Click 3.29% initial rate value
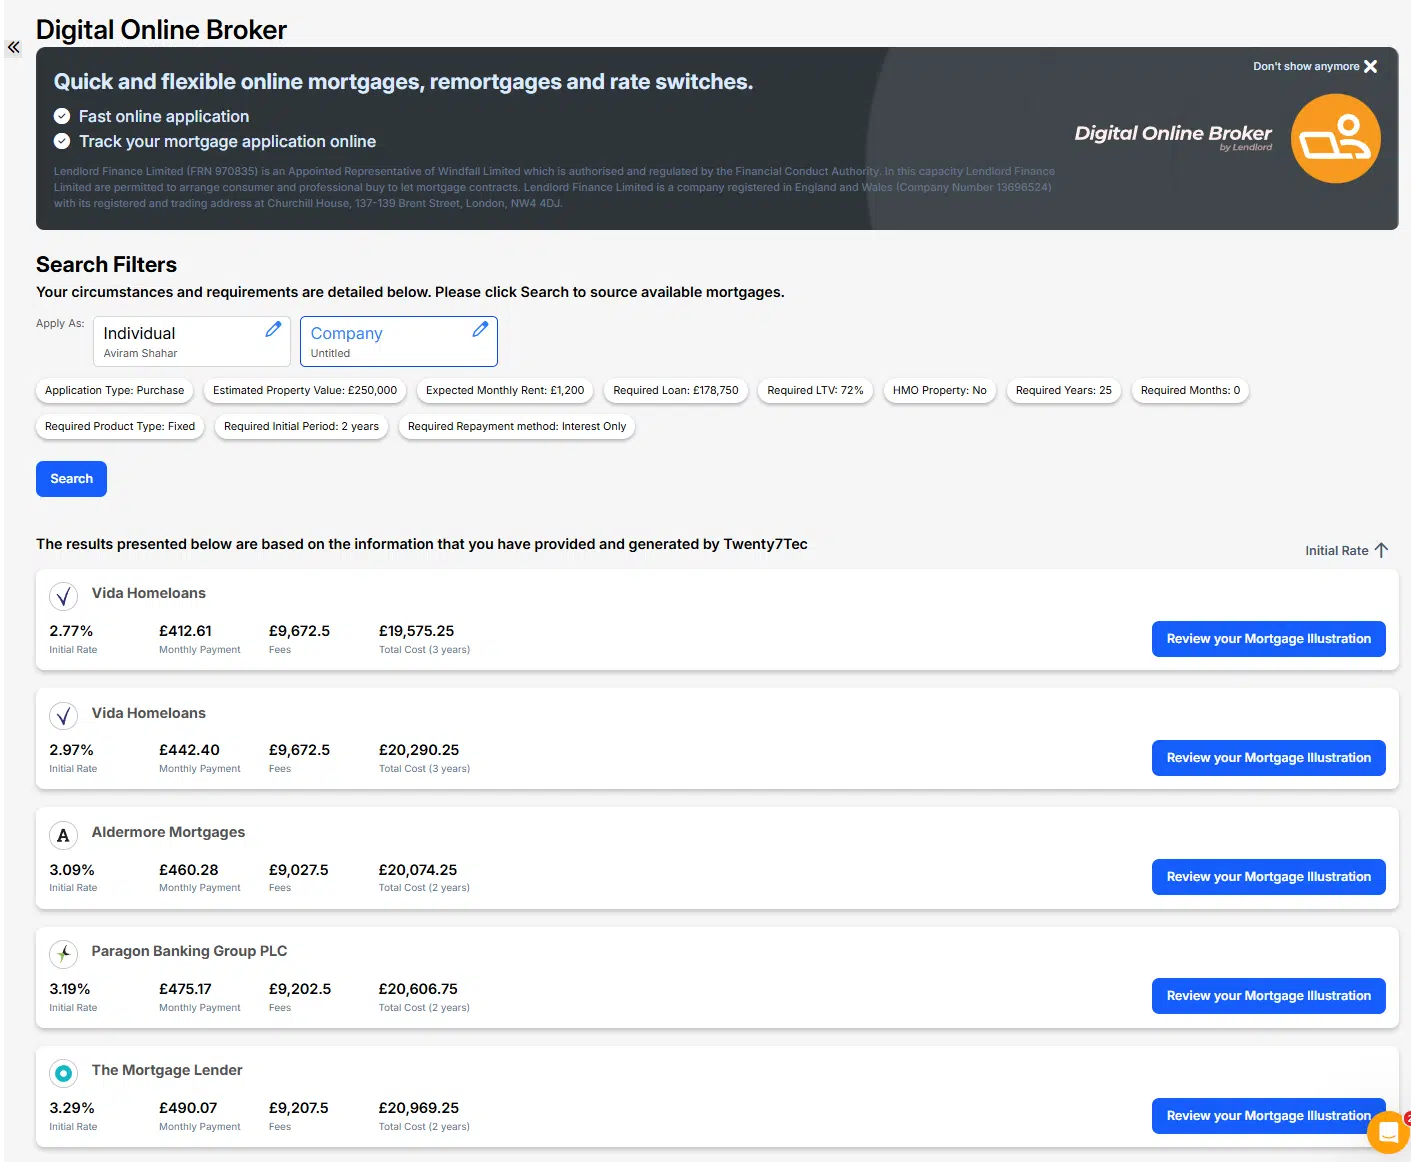The width and height of the screenshot is (1411, 1162). [x=72, y=1108]
